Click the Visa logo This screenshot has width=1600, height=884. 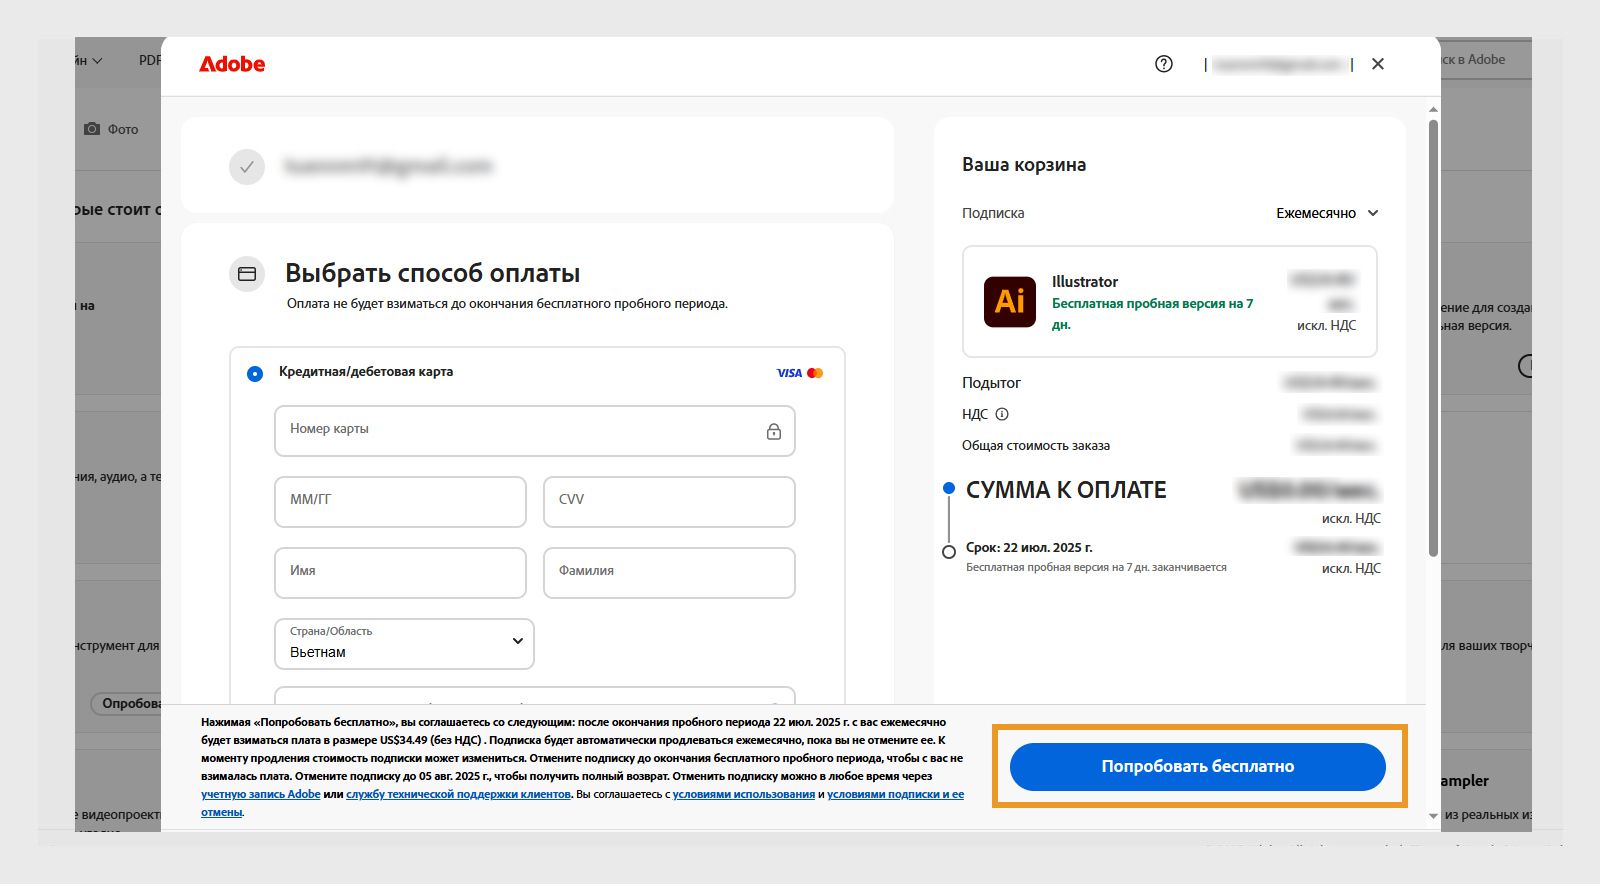[789, 373]
